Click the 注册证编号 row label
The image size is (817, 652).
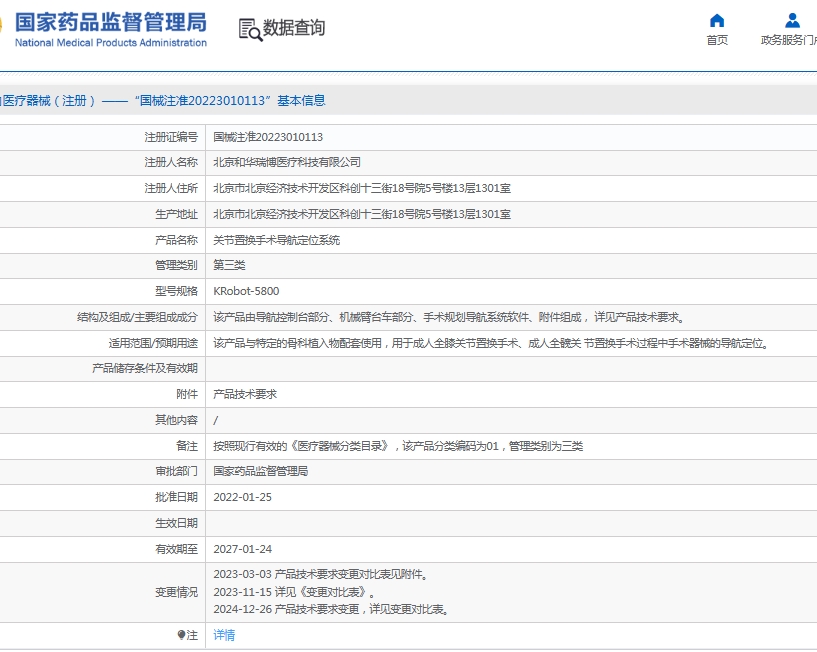point(171,137)
